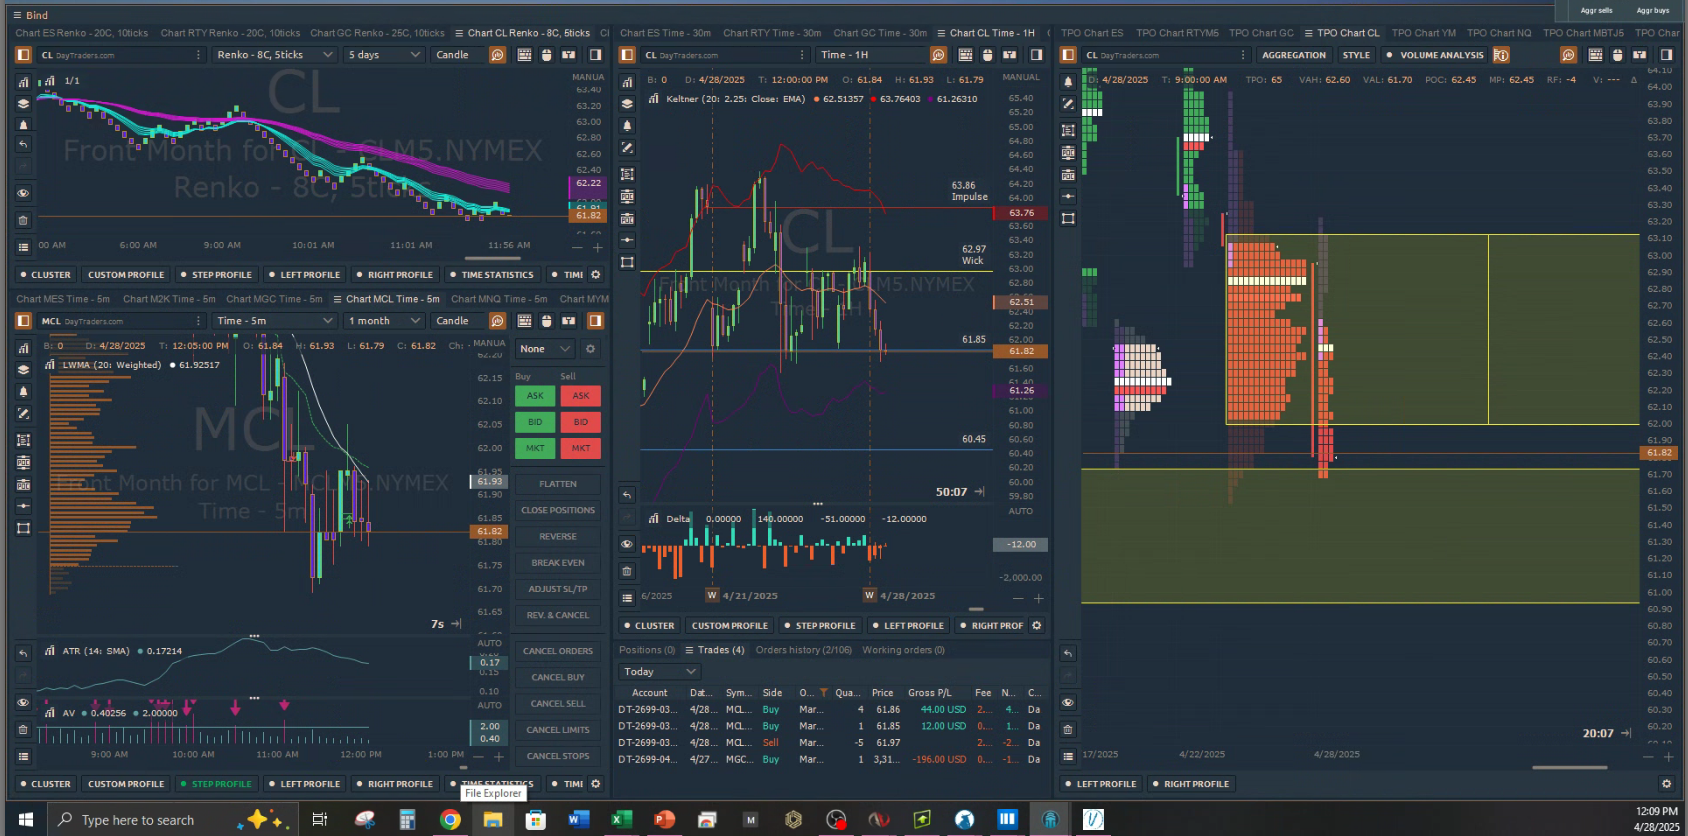
Task: Open Renko chart bottom toolbar settings gear
Action: 596,275
